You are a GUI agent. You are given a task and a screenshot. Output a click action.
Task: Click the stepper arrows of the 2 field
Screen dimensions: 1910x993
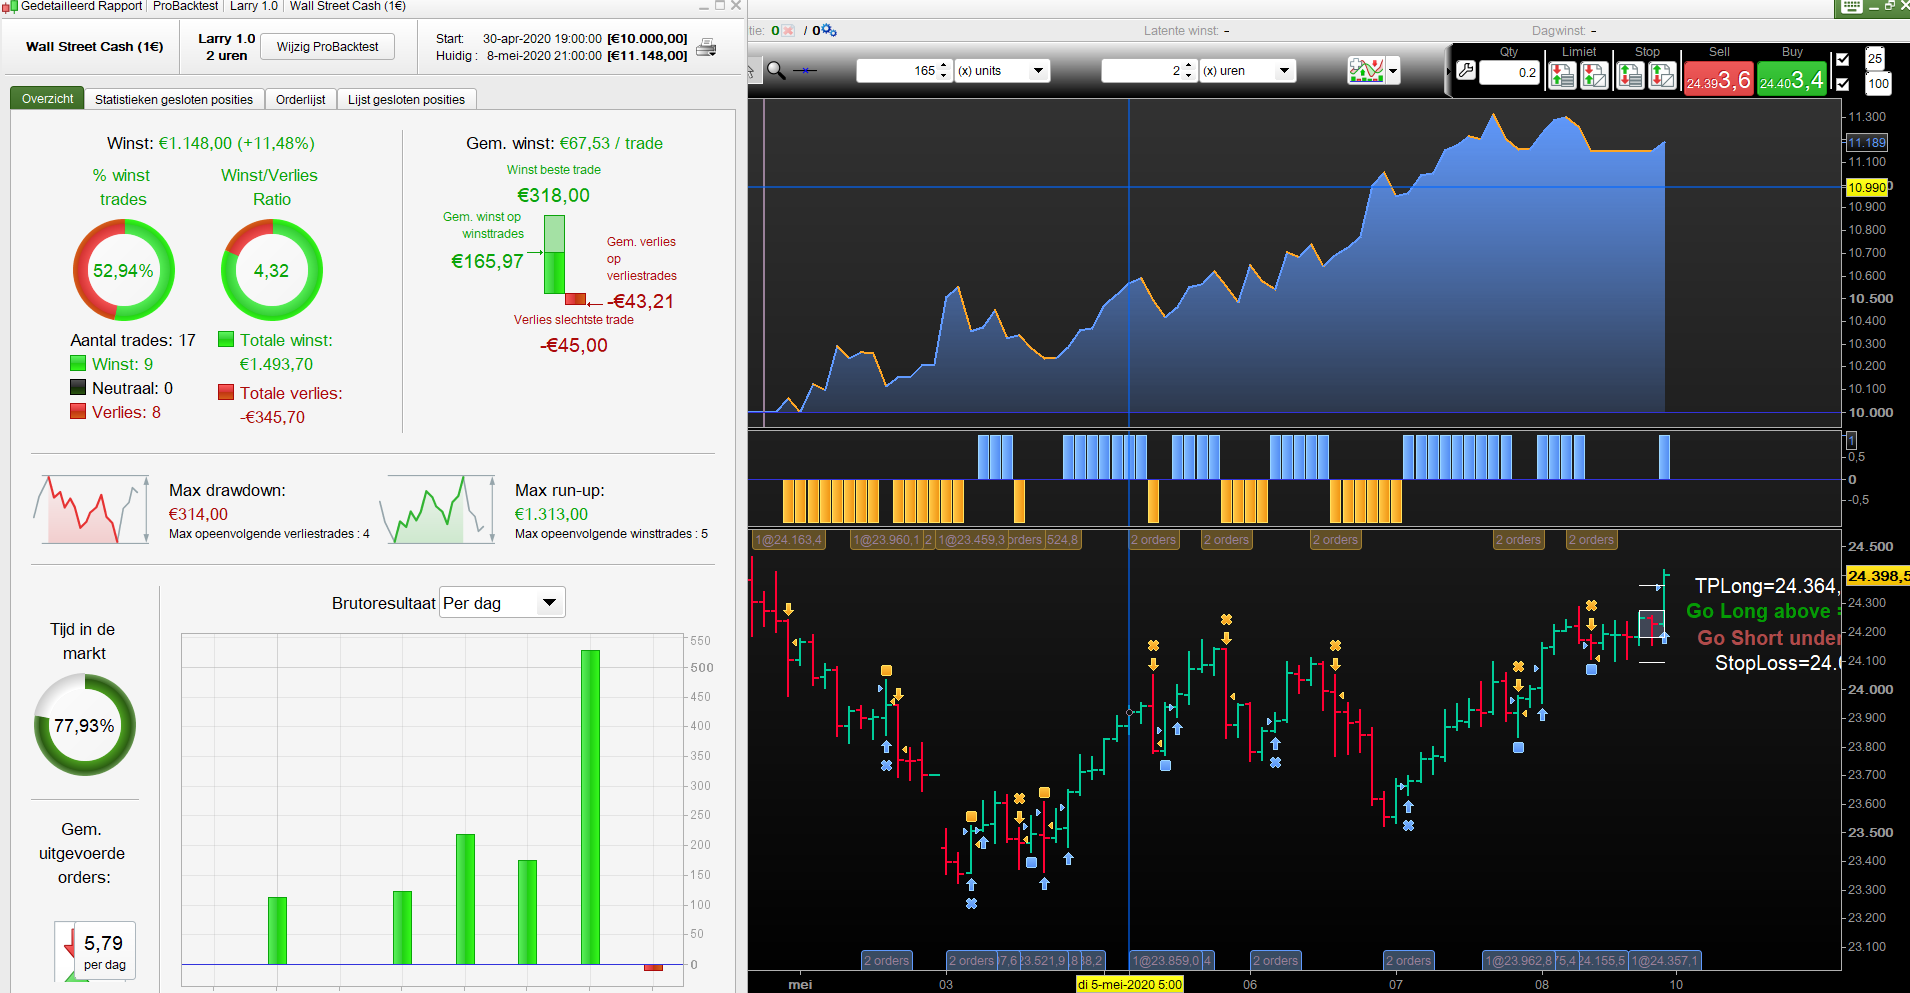[1189, 71]
